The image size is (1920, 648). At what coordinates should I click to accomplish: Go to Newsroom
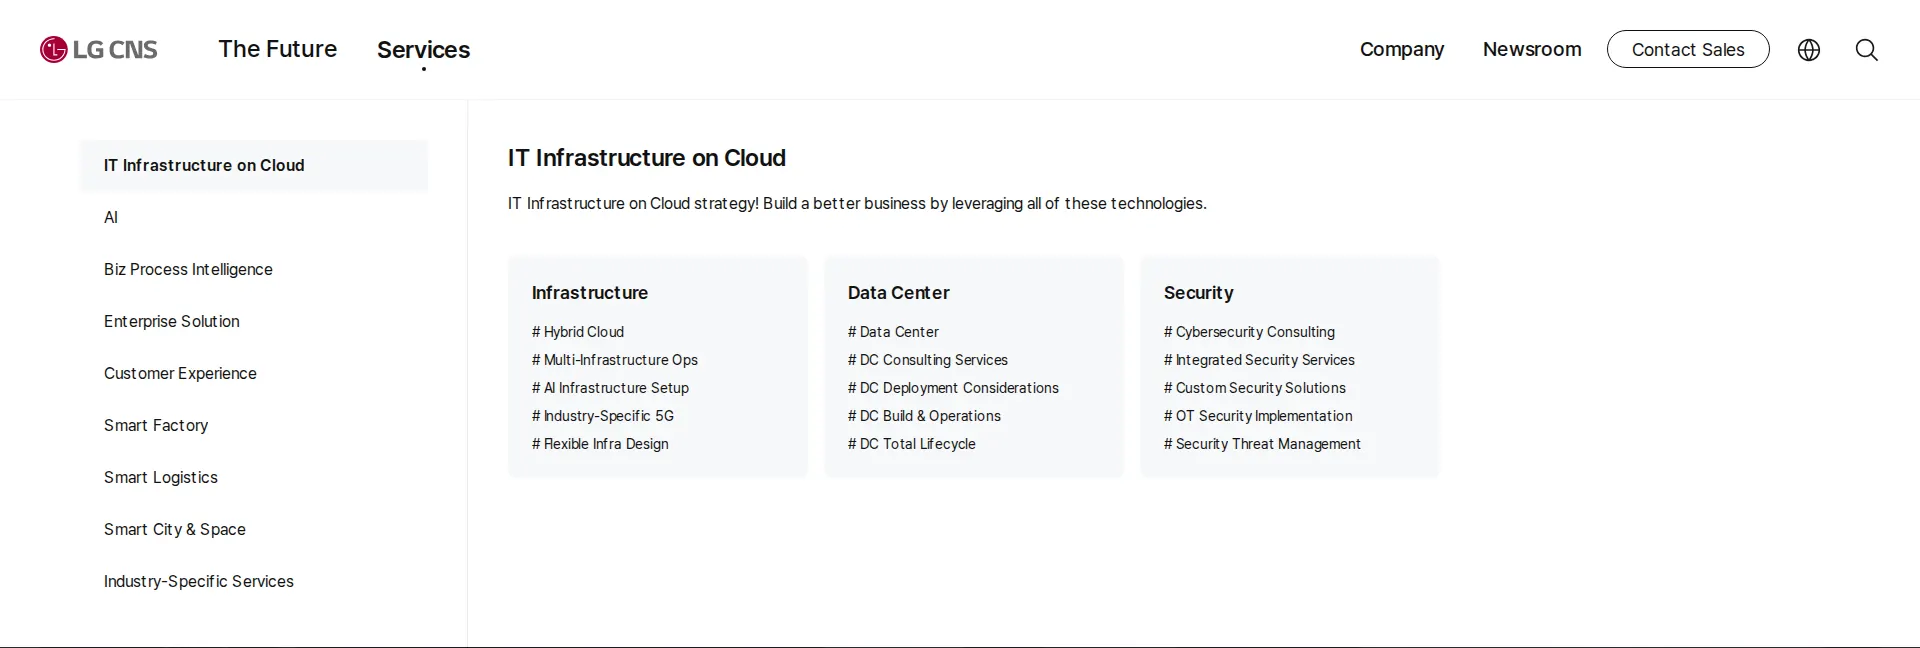coord(1532,49)
